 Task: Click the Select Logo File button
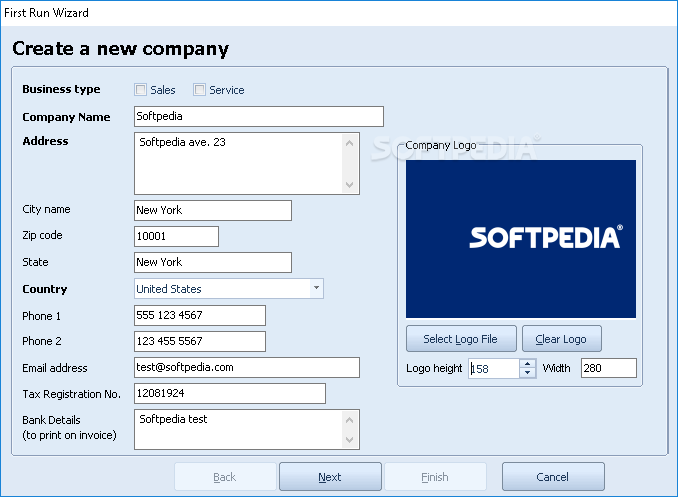(x=461, y=339)
